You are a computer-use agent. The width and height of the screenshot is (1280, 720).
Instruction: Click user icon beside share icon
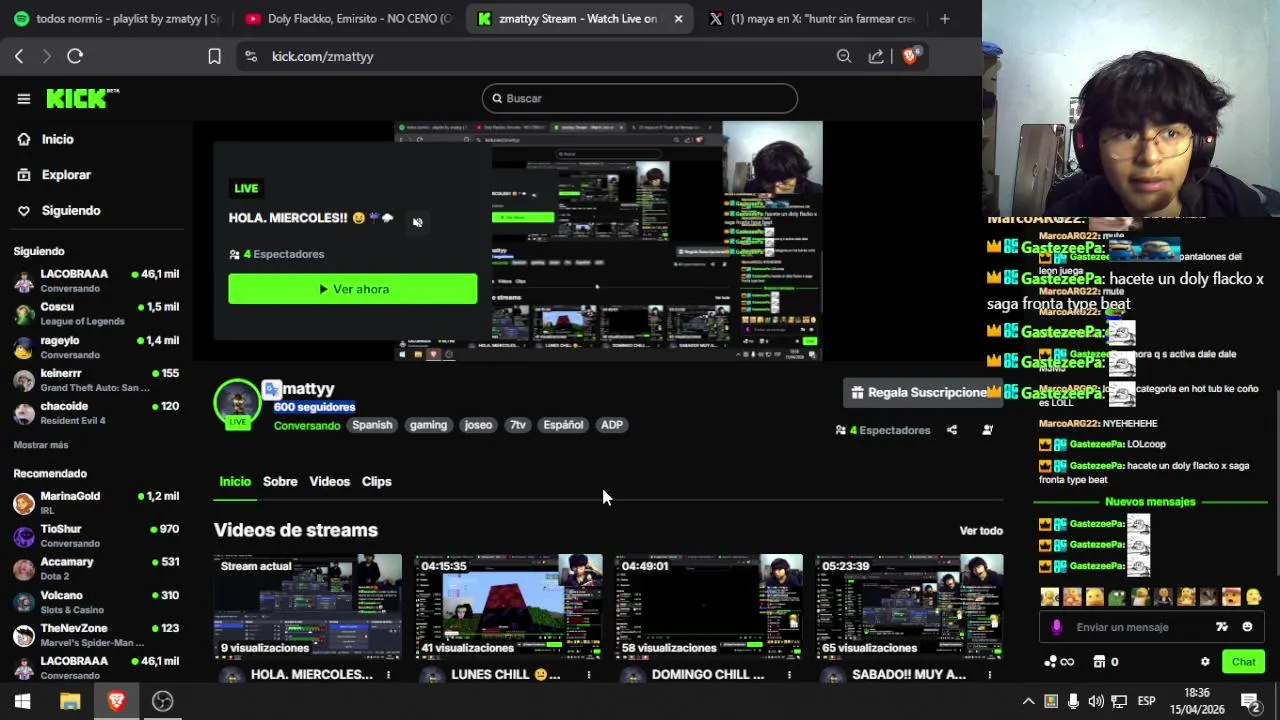point(988,430)
